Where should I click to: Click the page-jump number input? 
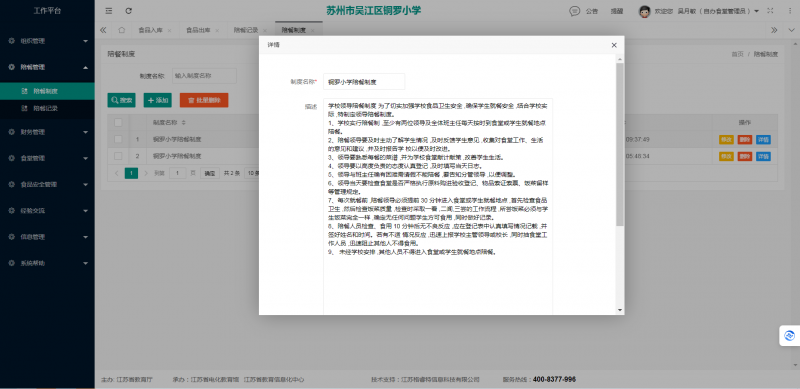tap(178, 173)
